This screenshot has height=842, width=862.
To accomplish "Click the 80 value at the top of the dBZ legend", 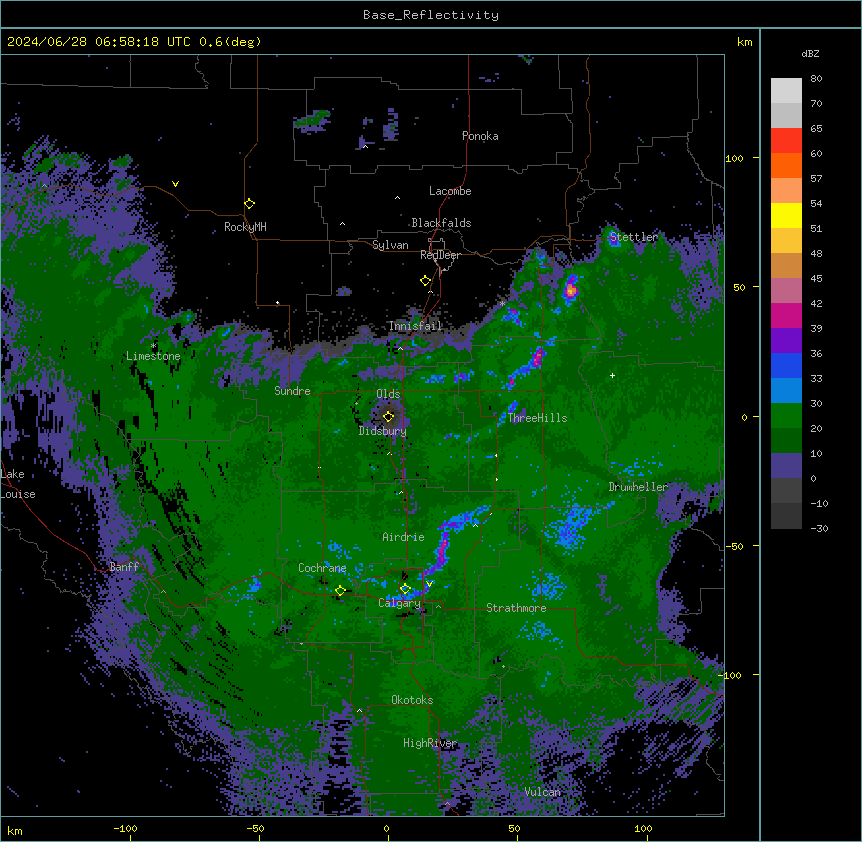I will (x=816, y=79).
